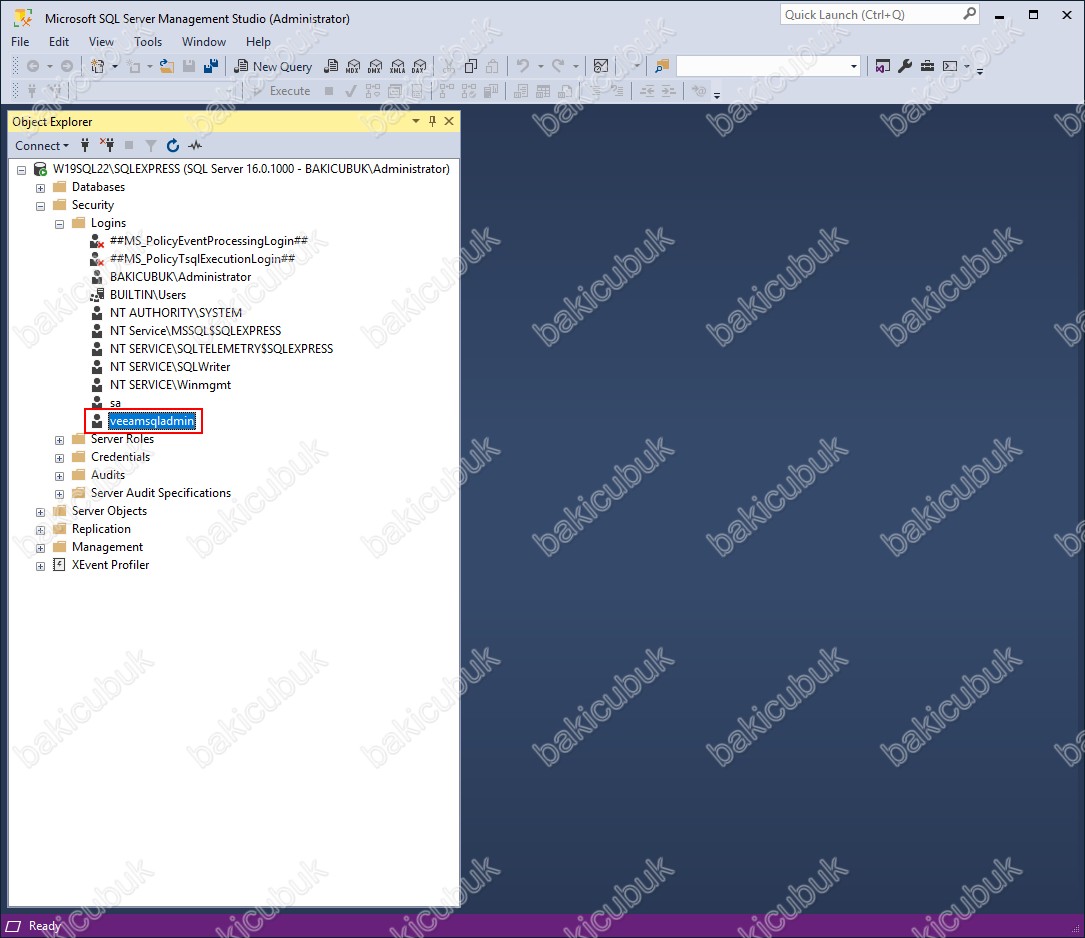The image size is (1085, 938).
Task: Start an Analysis Services XMLA query
Action: pos(397,66)
